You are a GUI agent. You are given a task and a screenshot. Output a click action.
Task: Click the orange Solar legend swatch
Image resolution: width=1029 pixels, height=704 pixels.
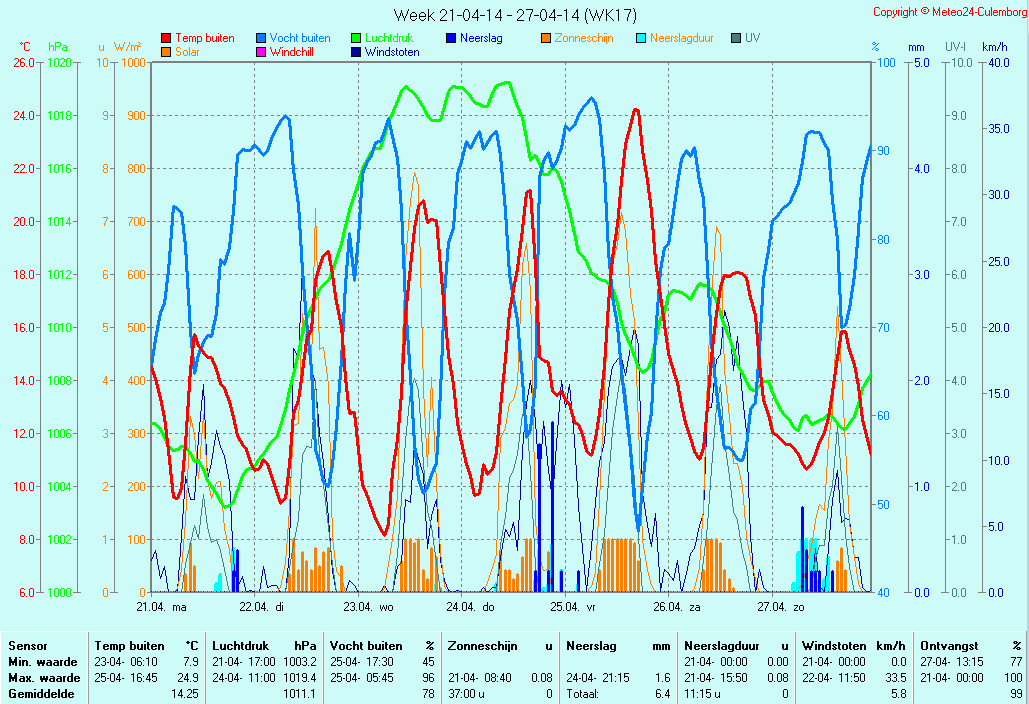point(165,52)
